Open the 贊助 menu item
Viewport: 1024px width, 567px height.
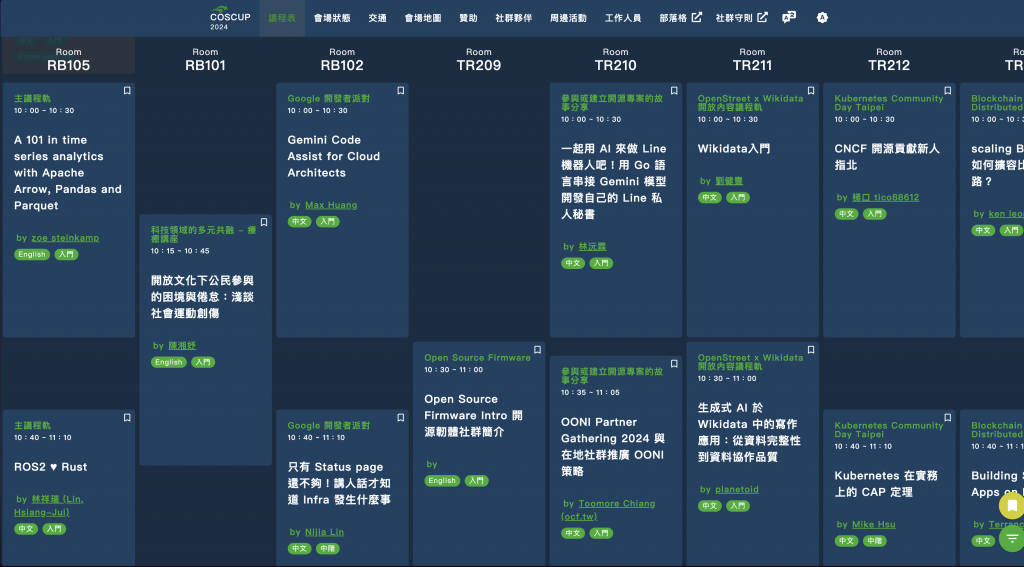(468, 18)
